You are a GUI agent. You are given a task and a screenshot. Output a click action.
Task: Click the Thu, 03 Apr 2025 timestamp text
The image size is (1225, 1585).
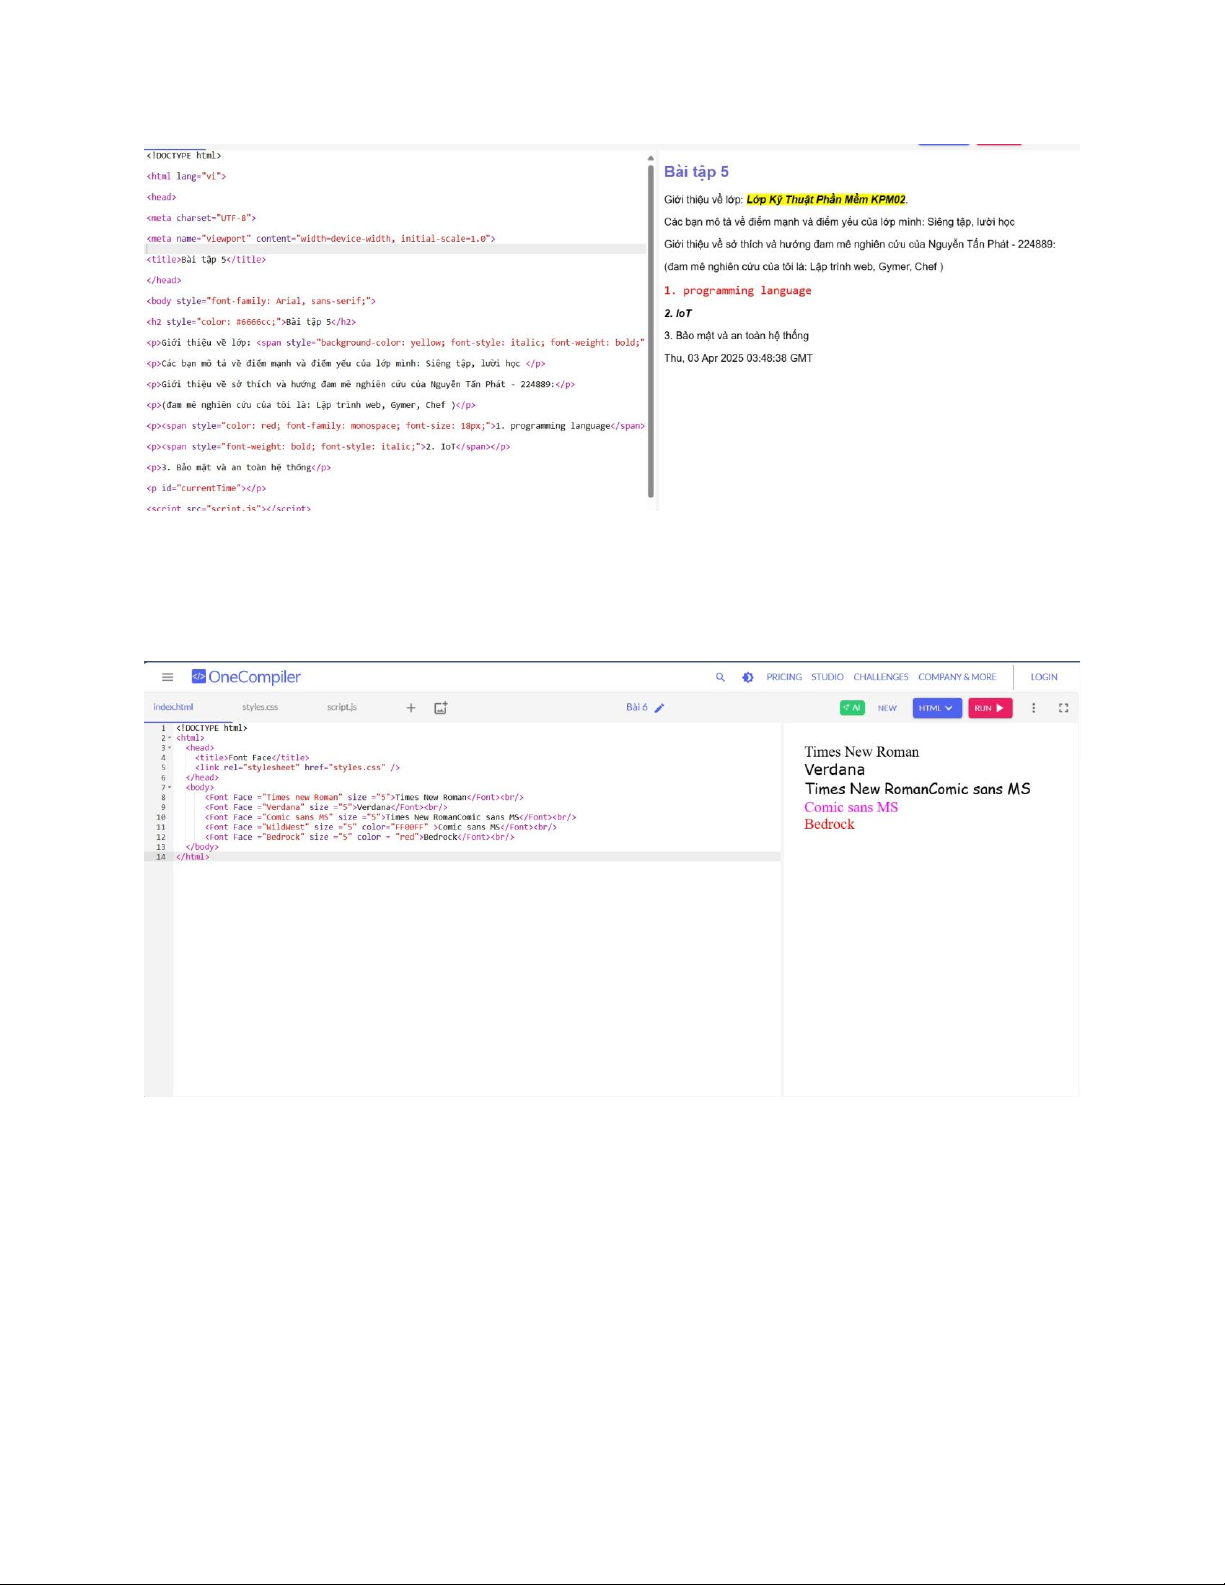point(738,358)
